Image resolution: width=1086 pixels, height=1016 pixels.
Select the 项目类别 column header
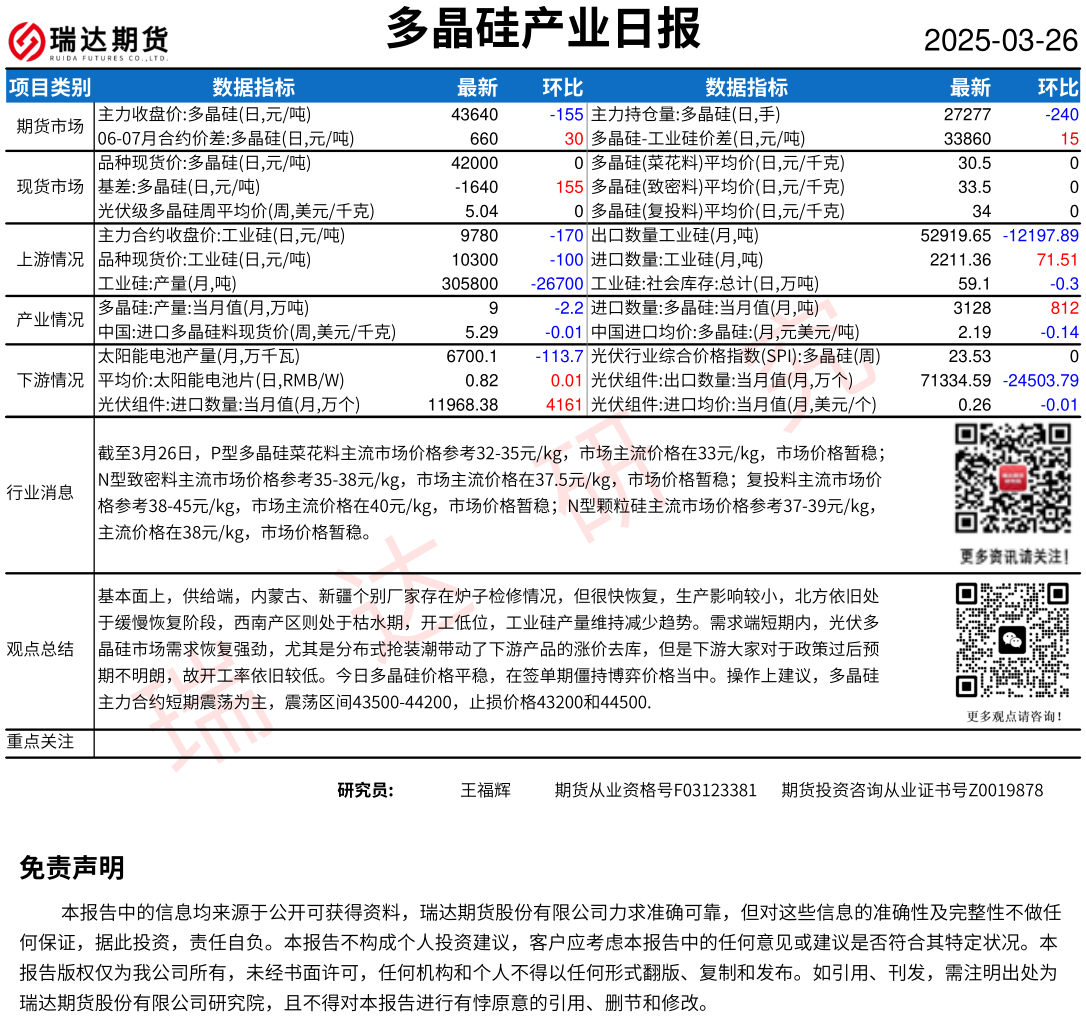coord(50,88)
